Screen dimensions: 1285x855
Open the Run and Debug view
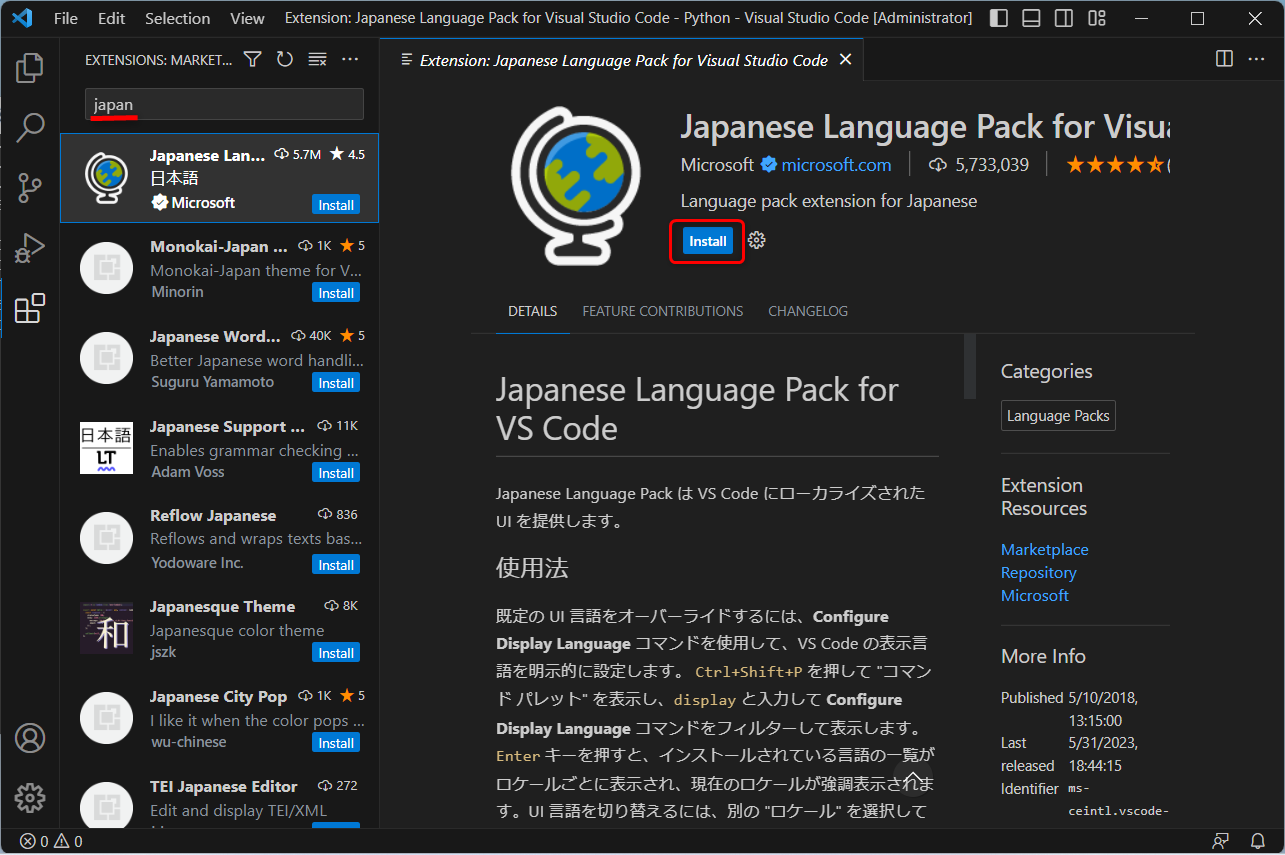point(30,248)
